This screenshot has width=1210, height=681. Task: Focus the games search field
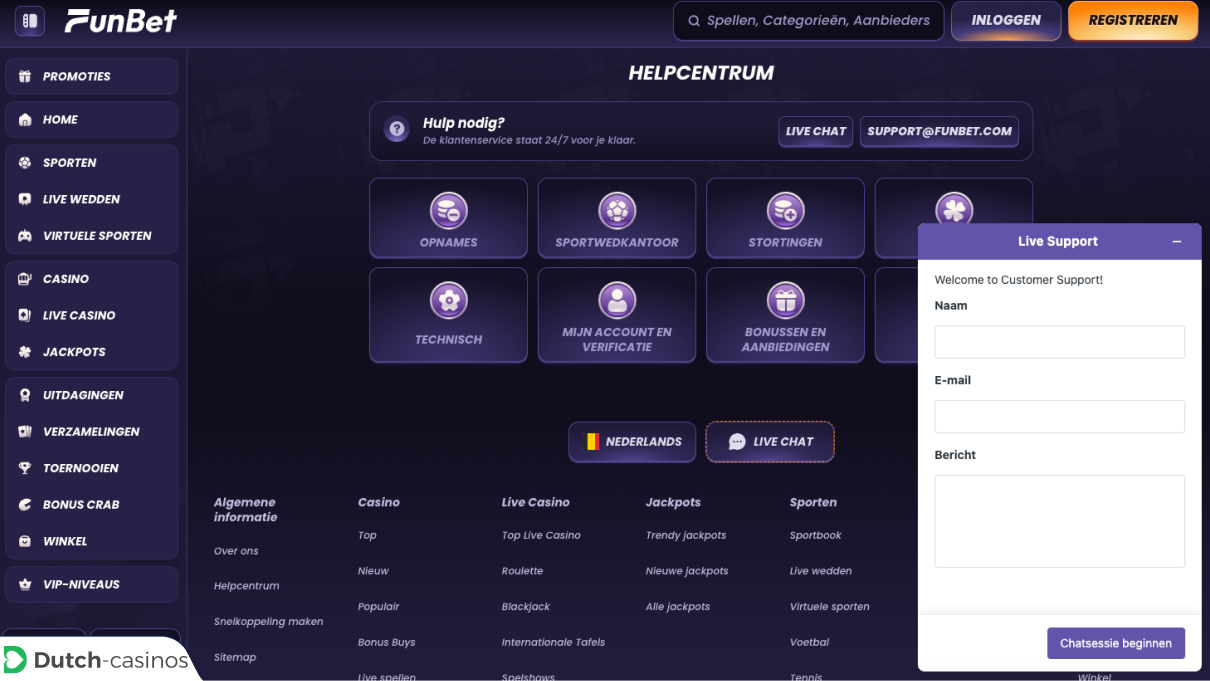[x=809, y=20]
